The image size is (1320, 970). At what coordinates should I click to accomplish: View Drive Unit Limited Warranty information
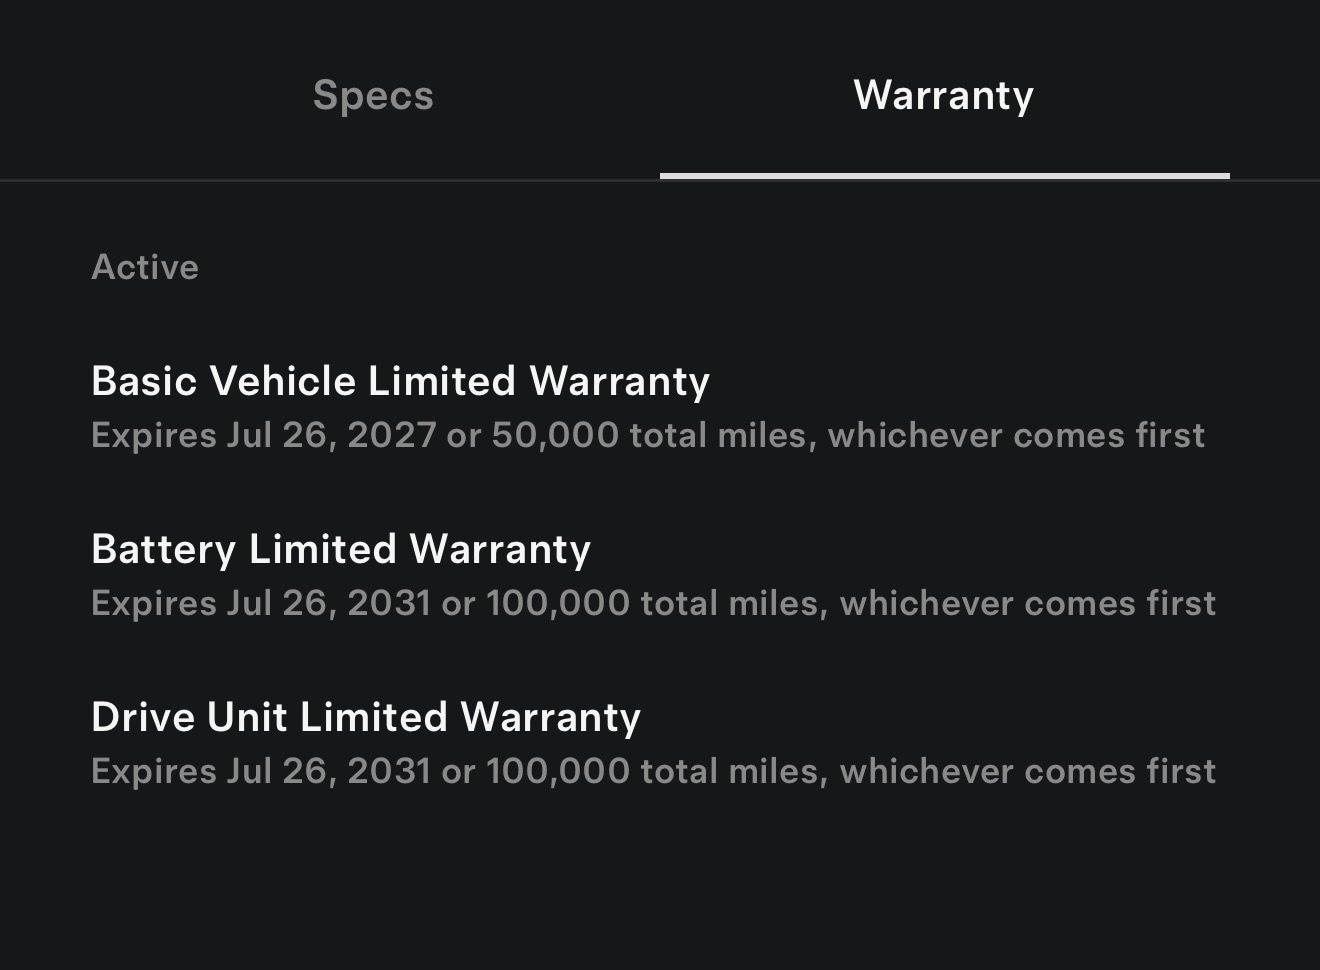pyautogui.click(x=365, y=717)
